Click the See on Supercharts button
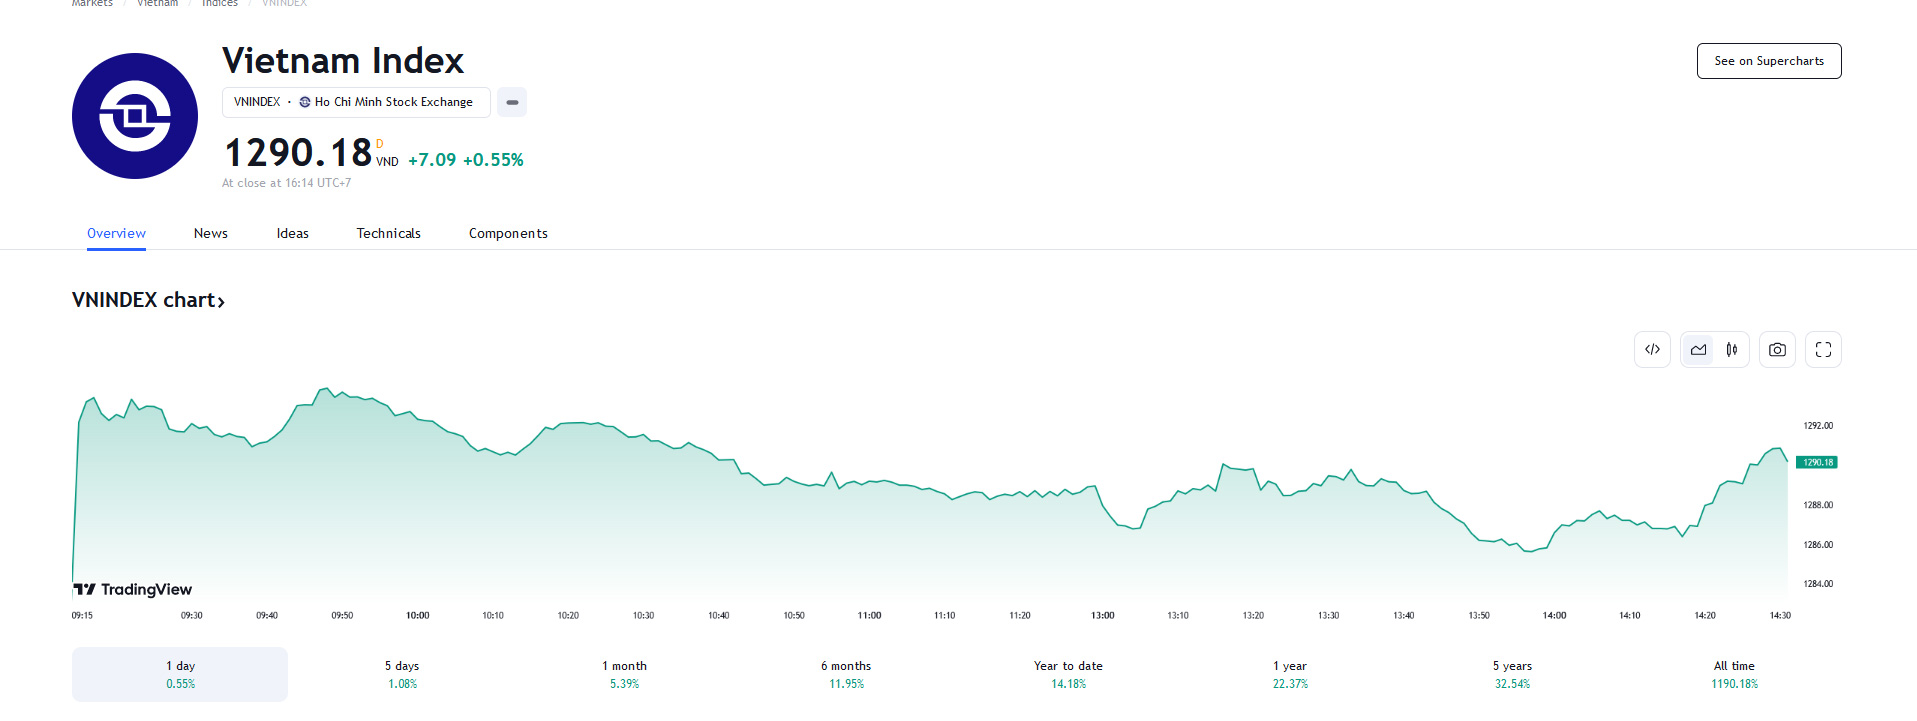This screenshot has height=721, width=1917. (1769, 61)
